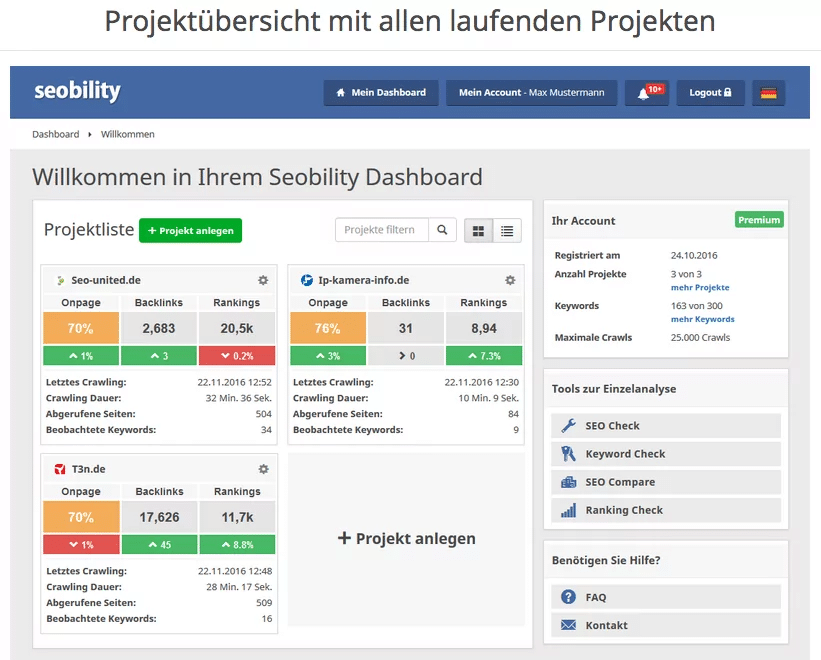The width and height of the screenshot is (821, 660).
Task: Click Seo-united.de red 0.2% ranking drop
Action: (237, 356)
